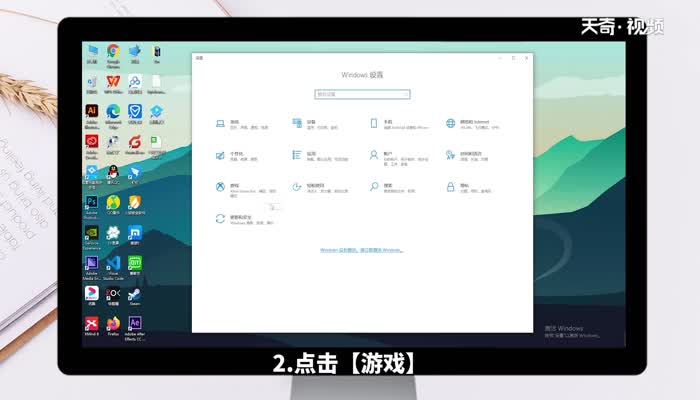Select the blue shield security app shortcut
The height and width of the screenshot is (400, 700).
tap(135, 114)
